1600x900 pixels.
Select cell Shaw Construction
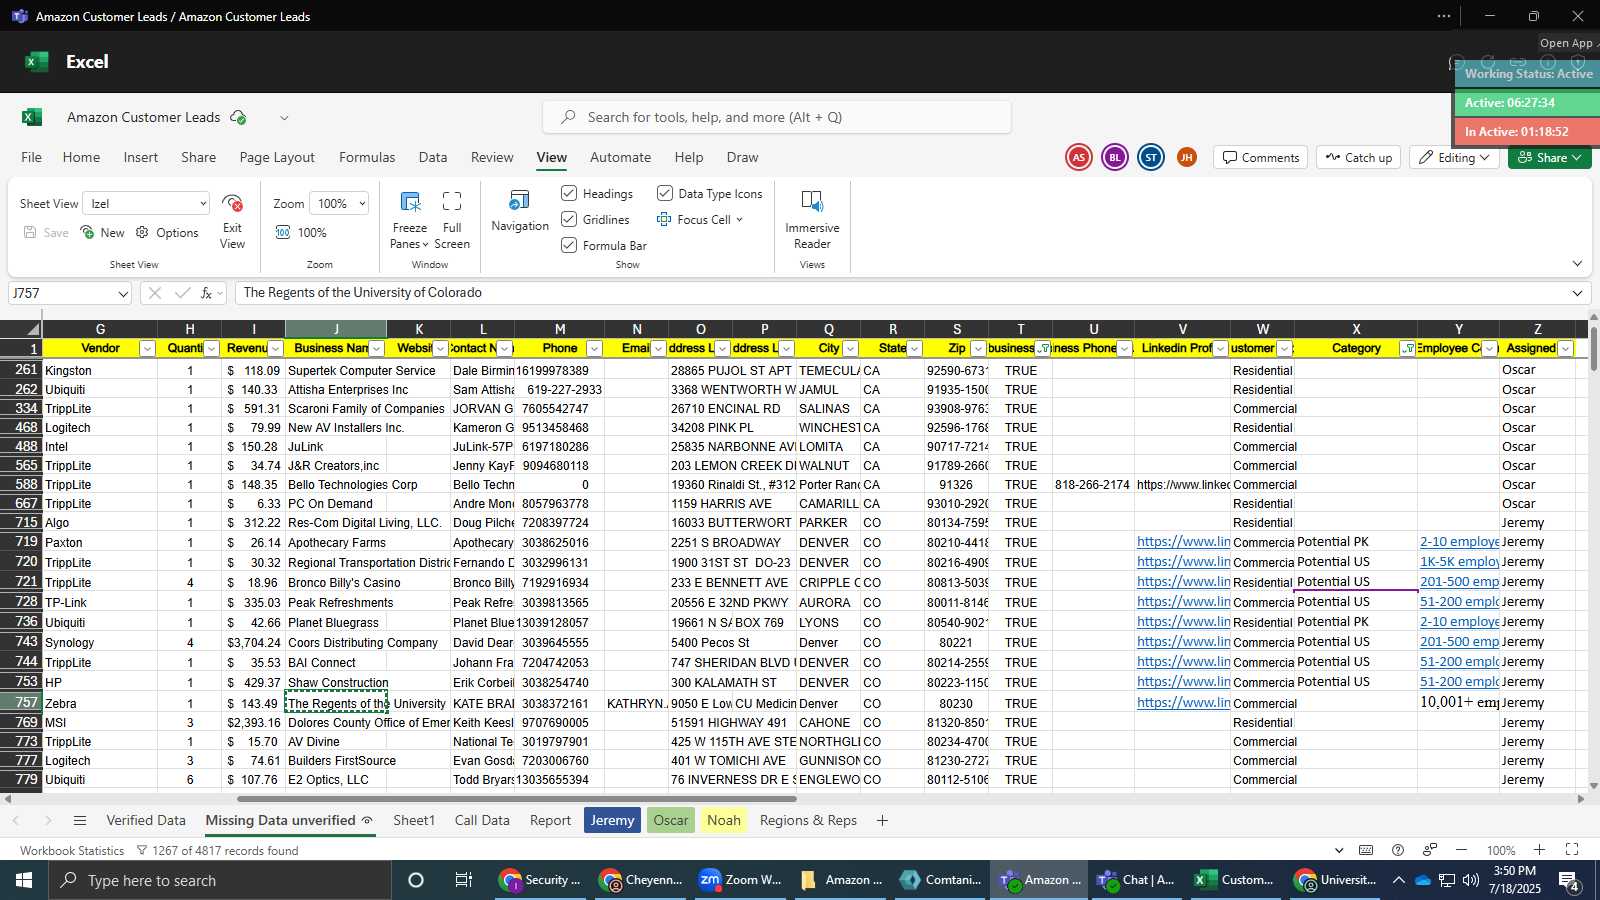(336, 682)
